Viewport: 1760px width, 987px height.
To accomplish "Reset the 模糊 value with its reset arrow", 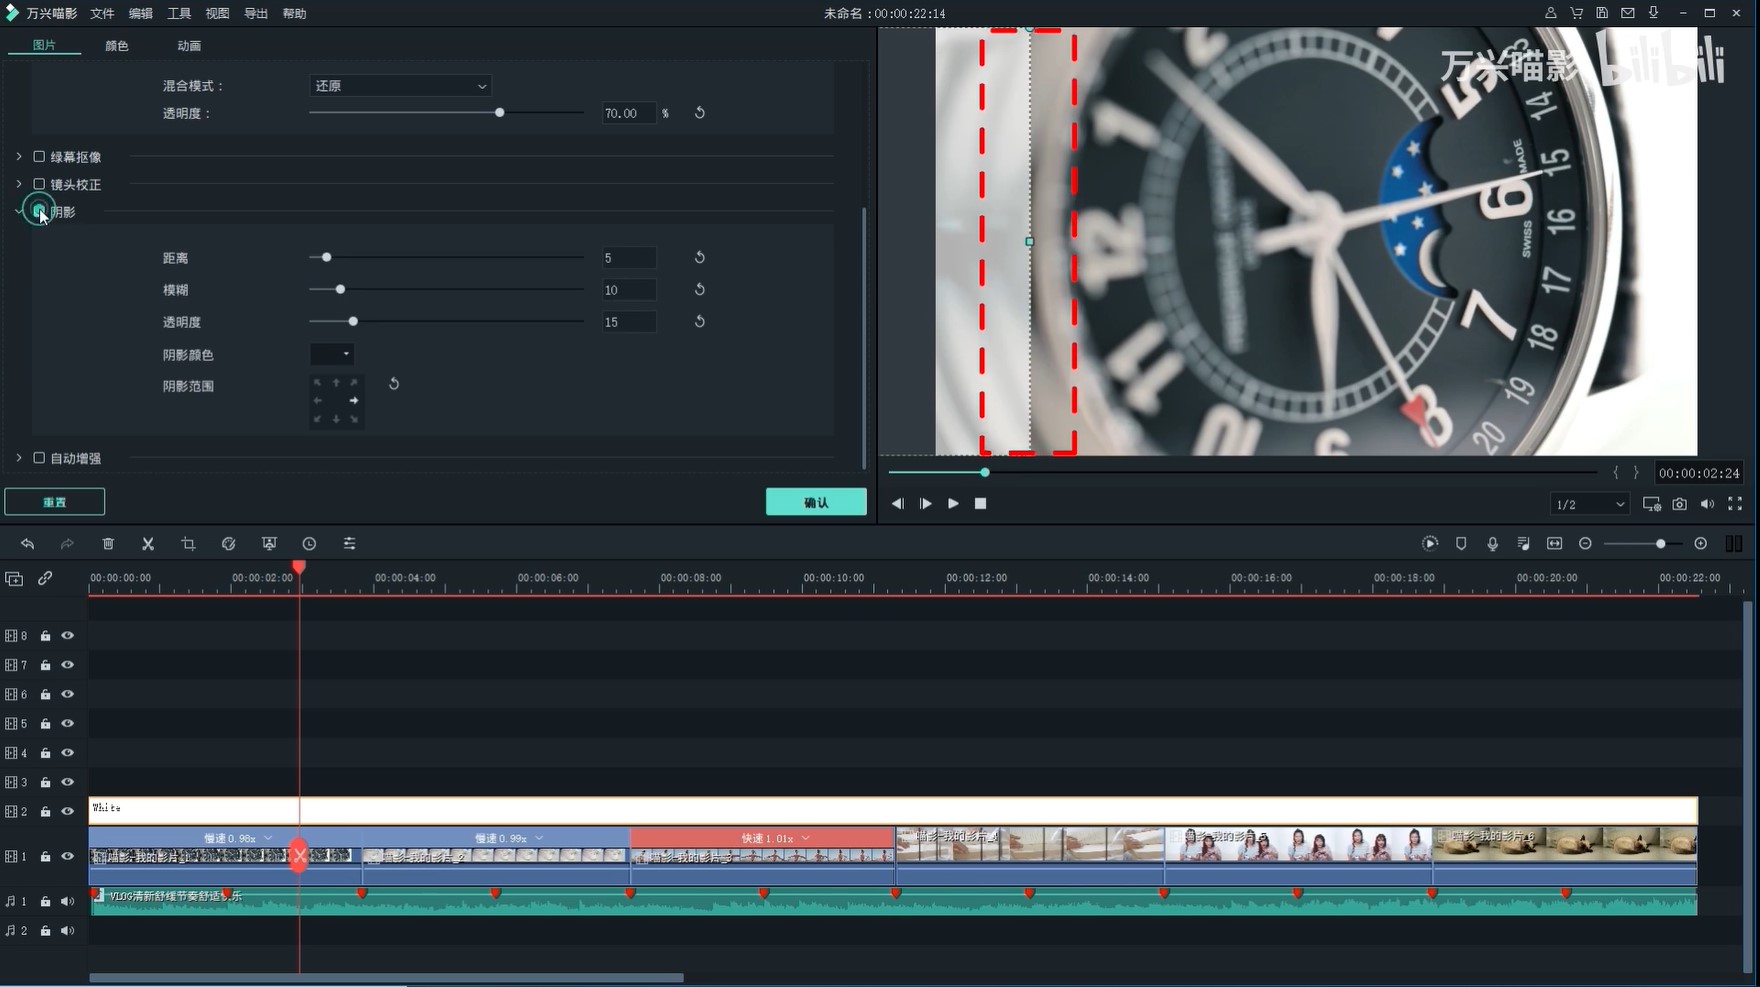I will [700, 290].
